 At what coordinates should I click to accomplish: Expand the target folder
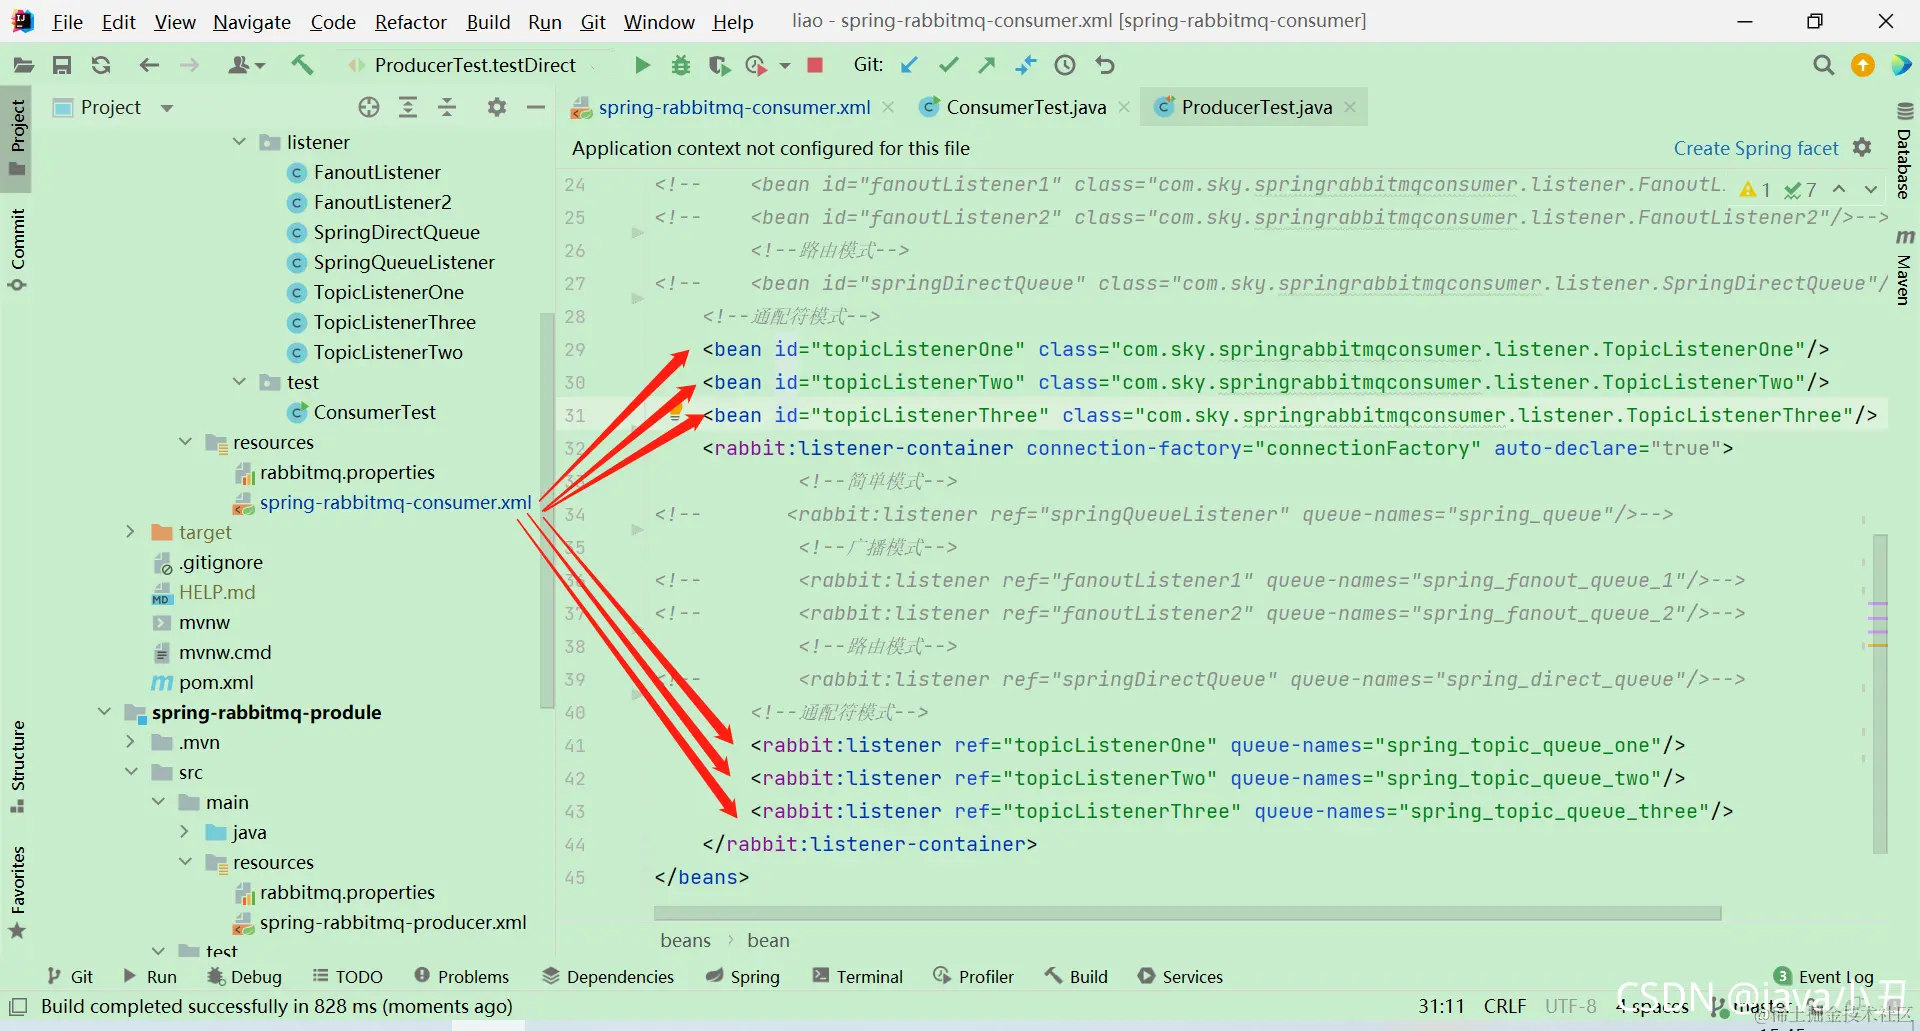(130, 532)
